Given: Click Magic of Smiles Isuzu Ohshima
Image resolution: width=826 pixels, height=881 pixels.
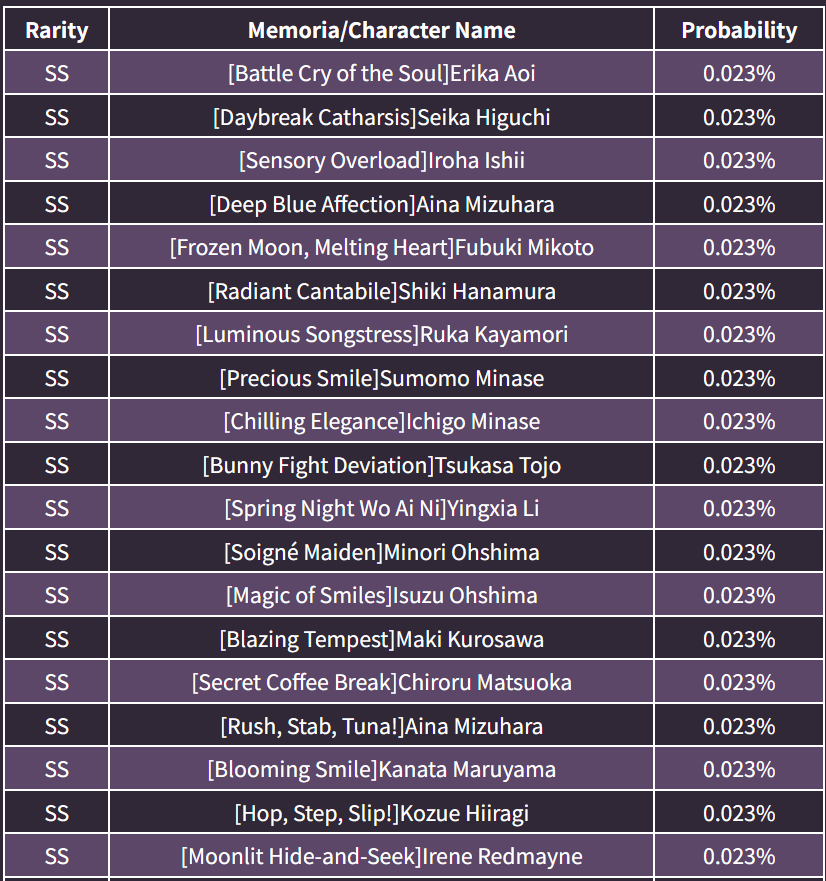Looking at the screenshot, I should click(x=381, y=595).
